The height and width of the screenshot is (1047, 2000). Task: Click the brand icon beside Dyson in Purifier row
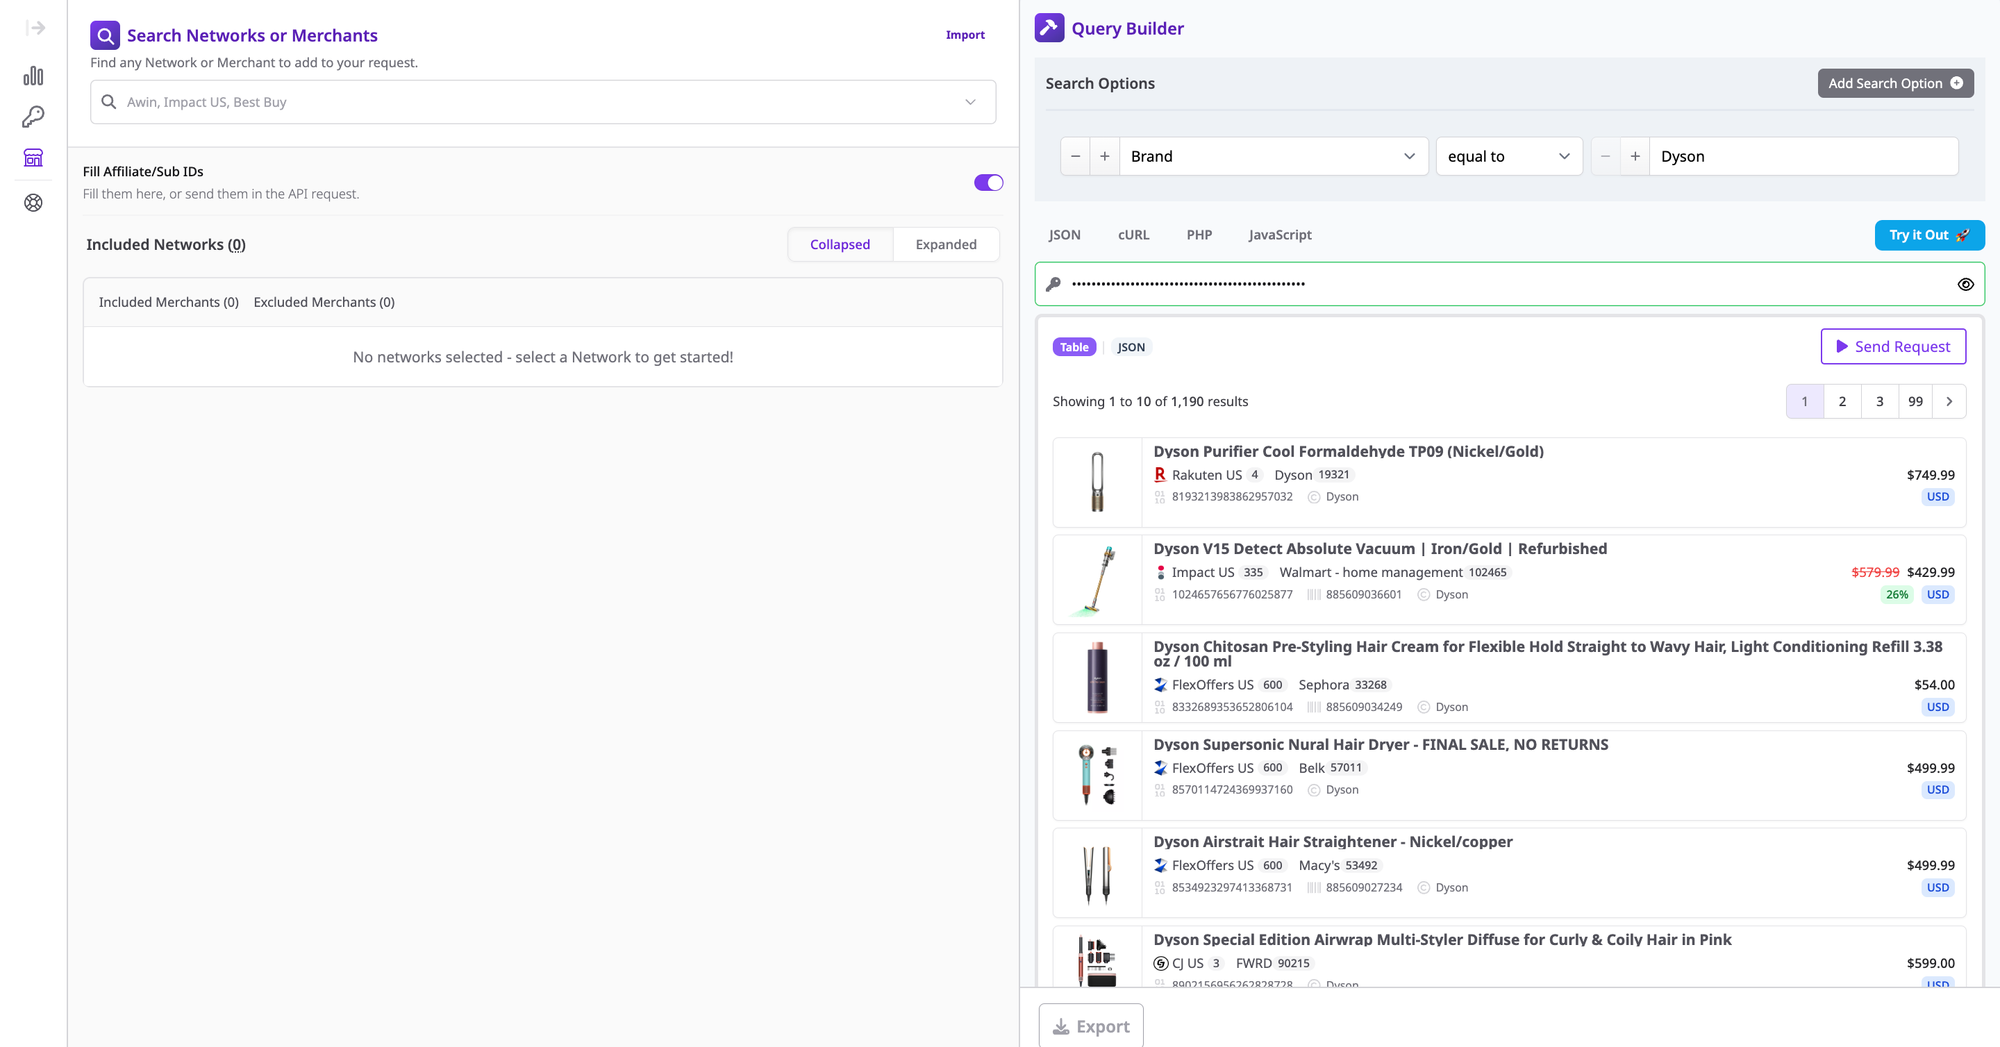click(x=1314, y=497)
